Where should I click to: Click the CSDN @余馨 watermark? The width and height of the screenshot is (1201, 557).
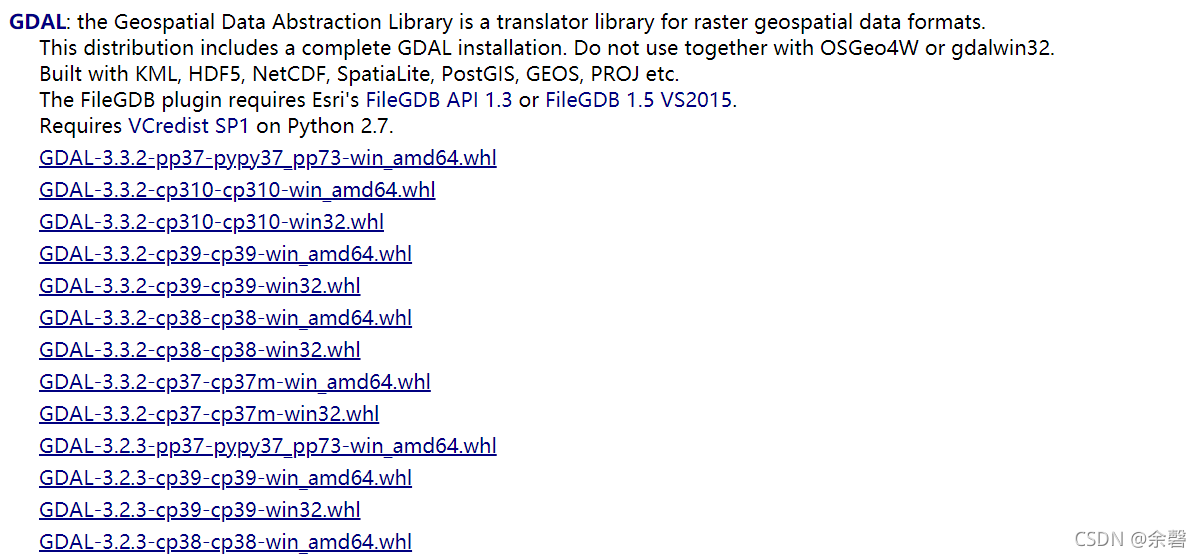click(1130, 540)
